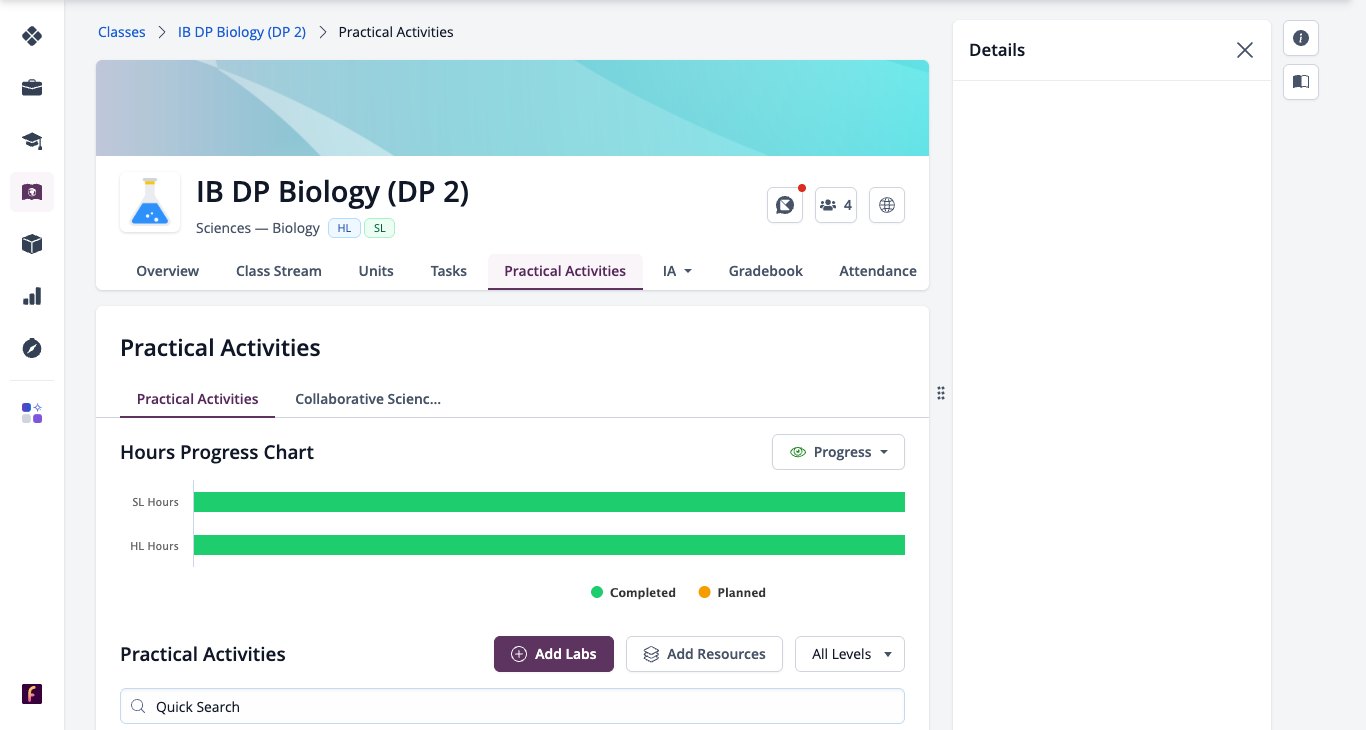Image resolution: width=1366 pixels, height=730 pixels.
Task: Switch to the Gradebook tab
Action: (766, 271)
